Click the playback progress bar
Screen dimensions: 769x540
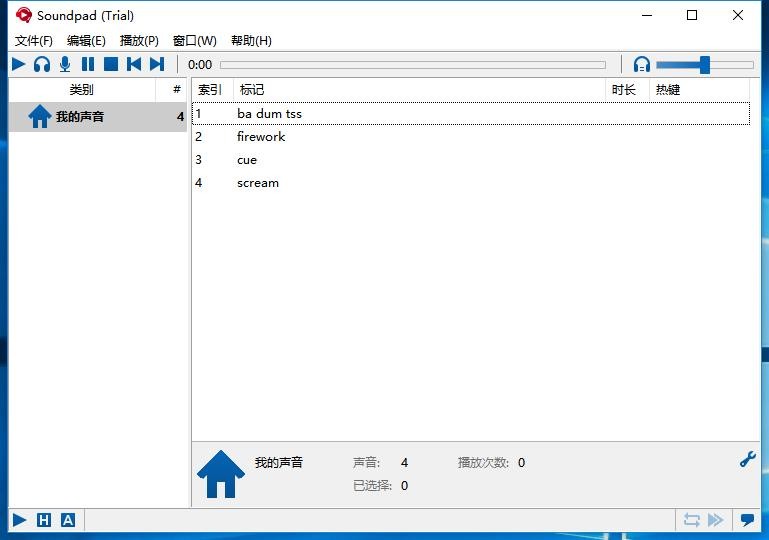[x=413, y=65]
